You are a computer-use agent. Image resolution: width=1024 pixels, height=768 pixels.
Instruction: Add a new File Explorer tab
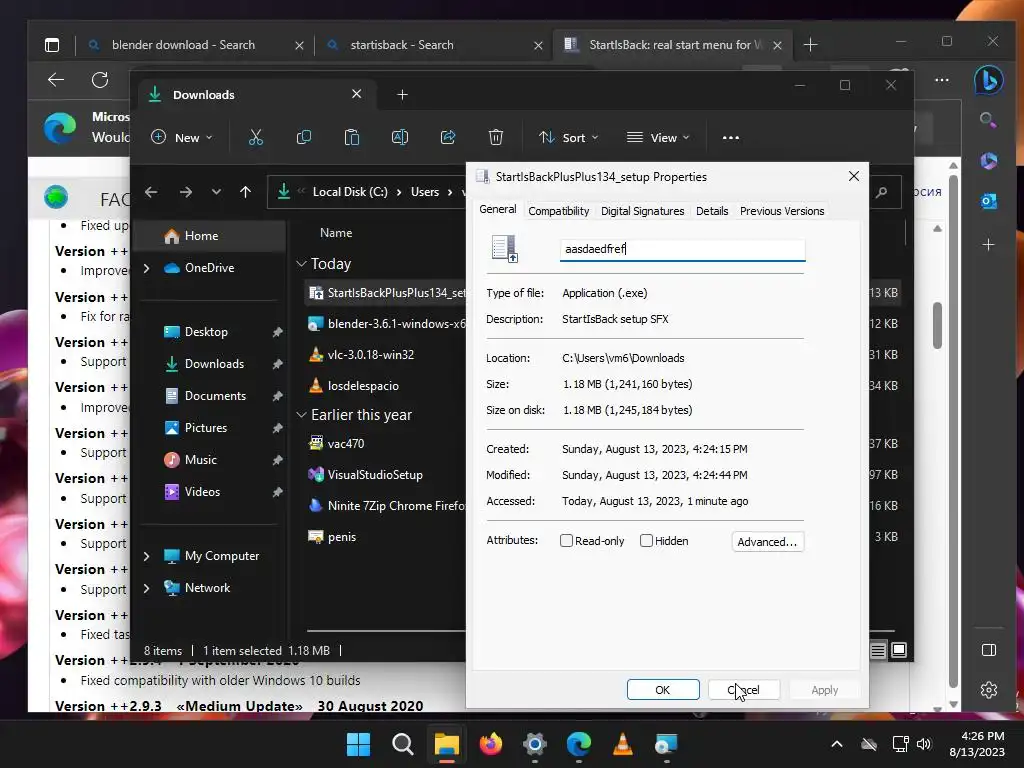tap(402, 95)
